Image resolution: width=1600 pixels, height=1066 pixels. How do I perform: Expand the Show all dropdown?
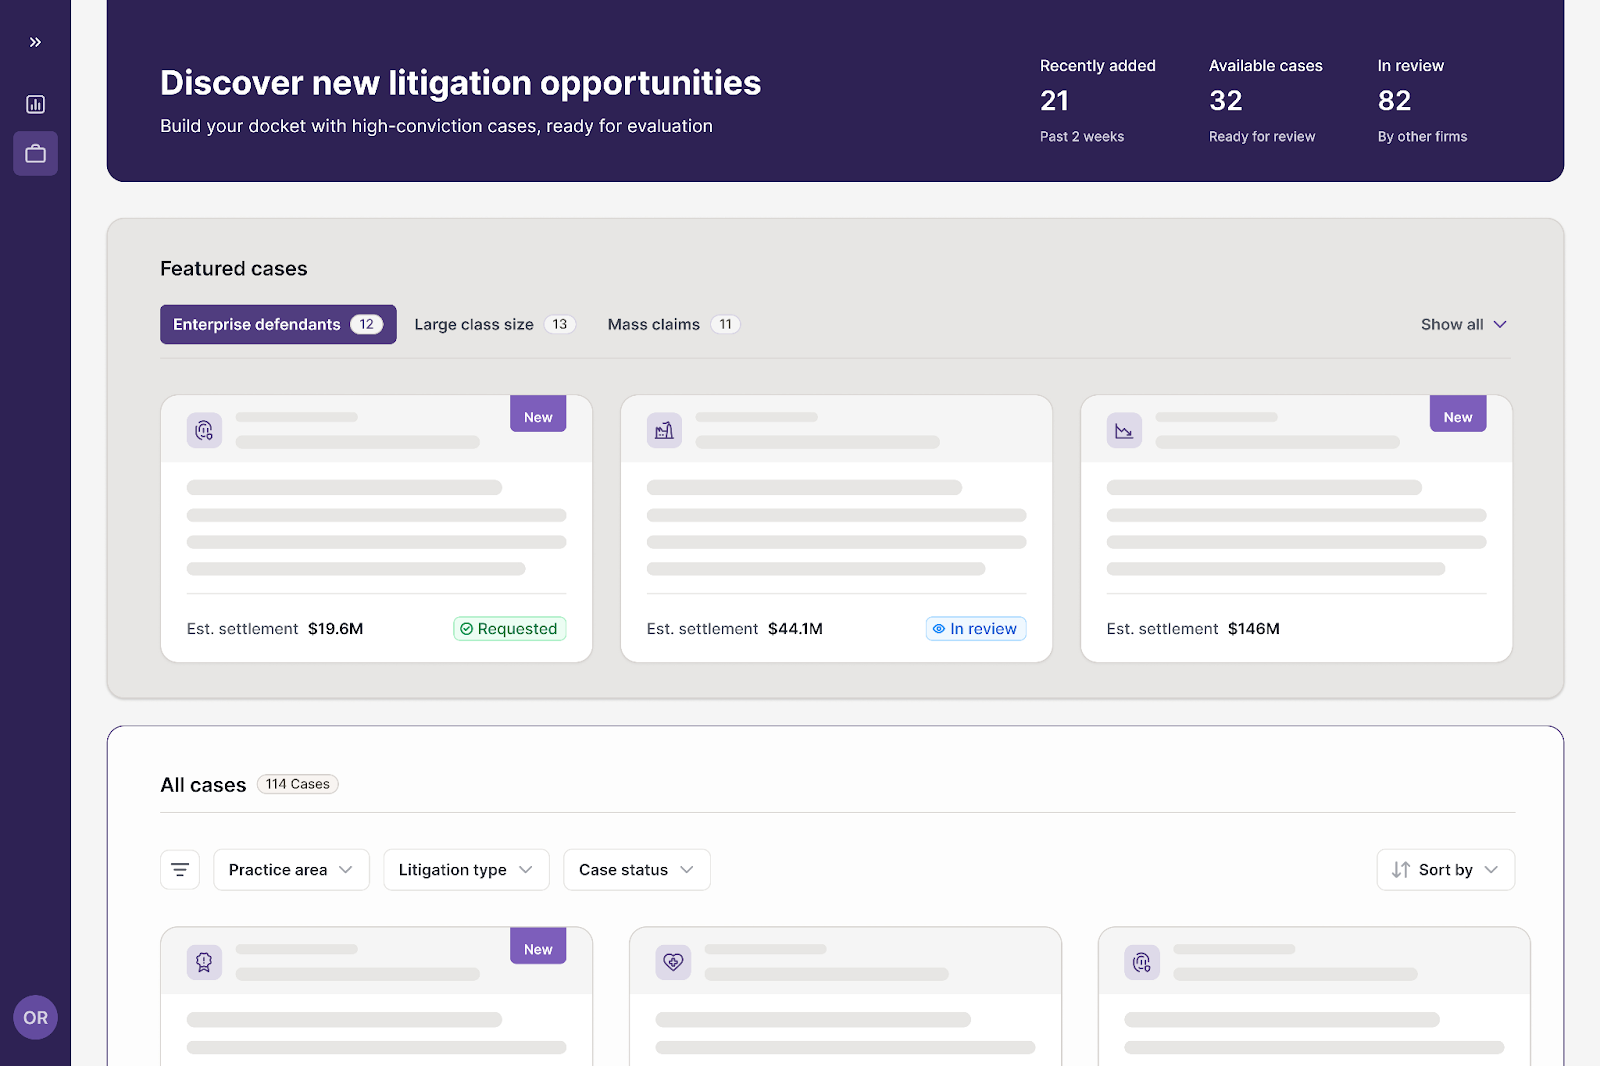(1463, 324)
